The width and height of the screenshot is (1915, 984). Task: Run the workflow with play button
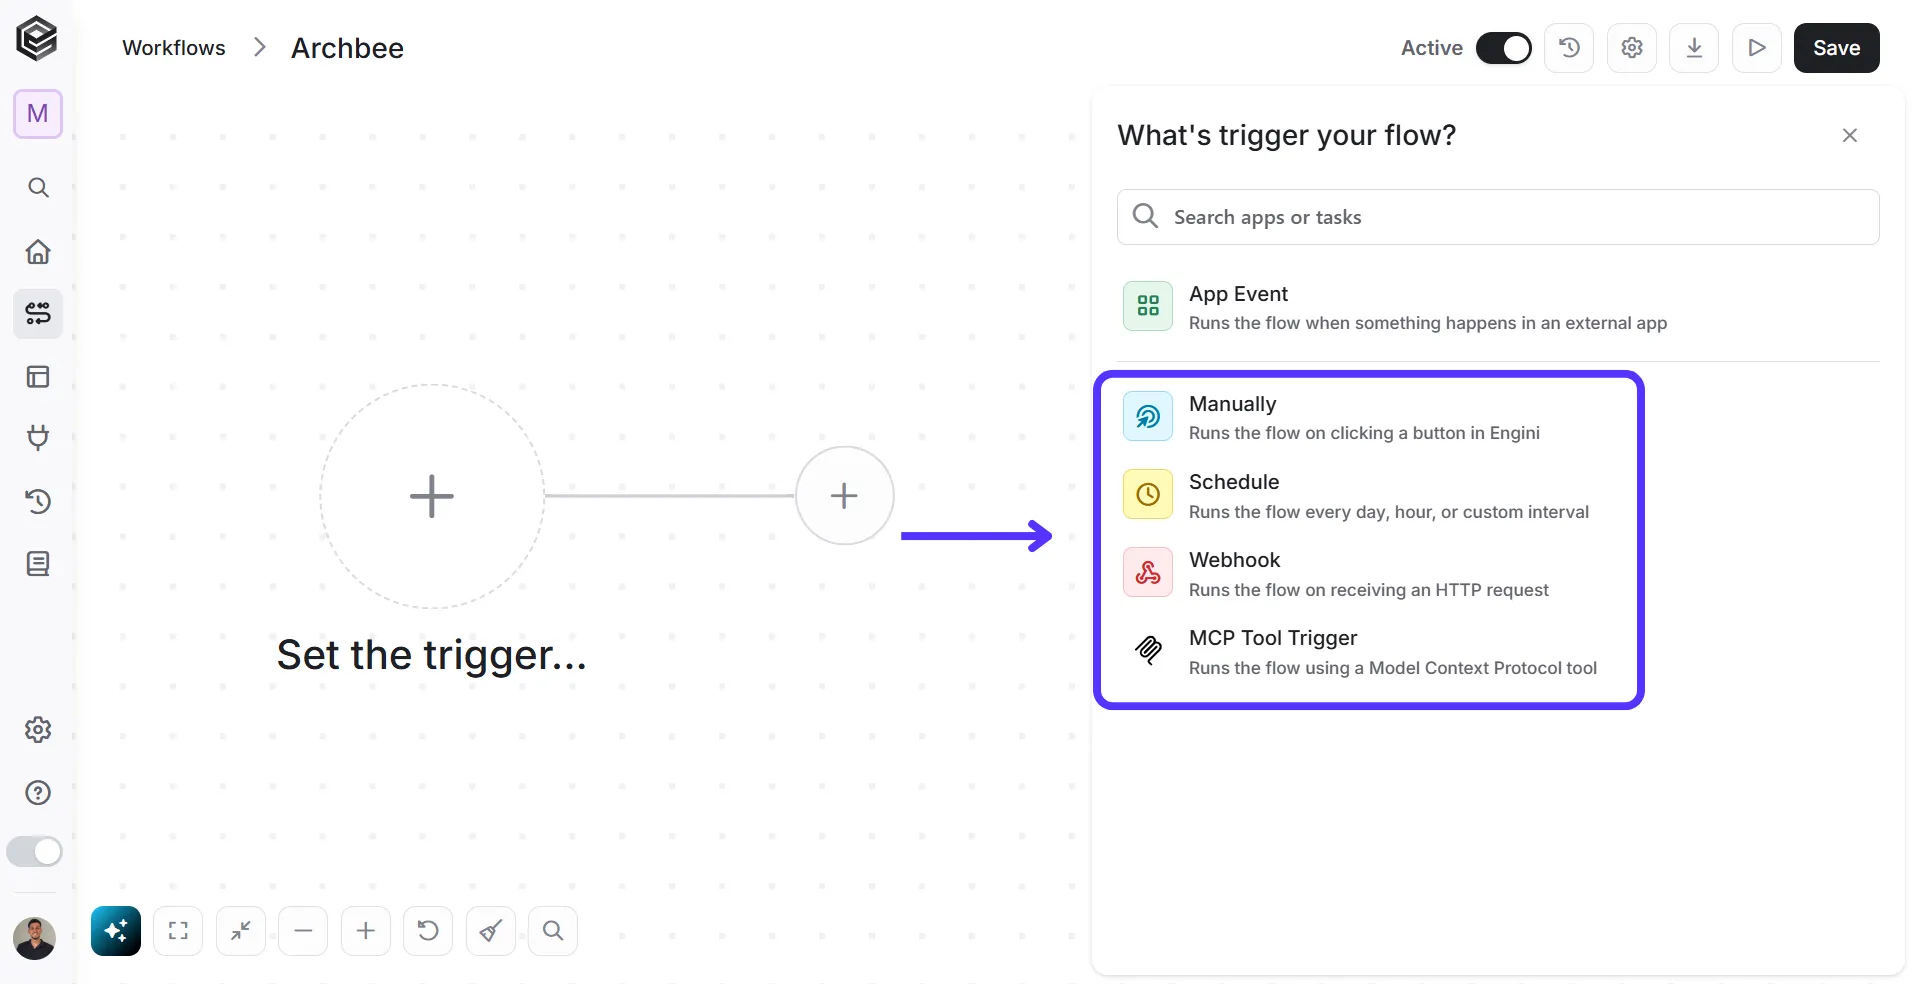point(1757,48)
